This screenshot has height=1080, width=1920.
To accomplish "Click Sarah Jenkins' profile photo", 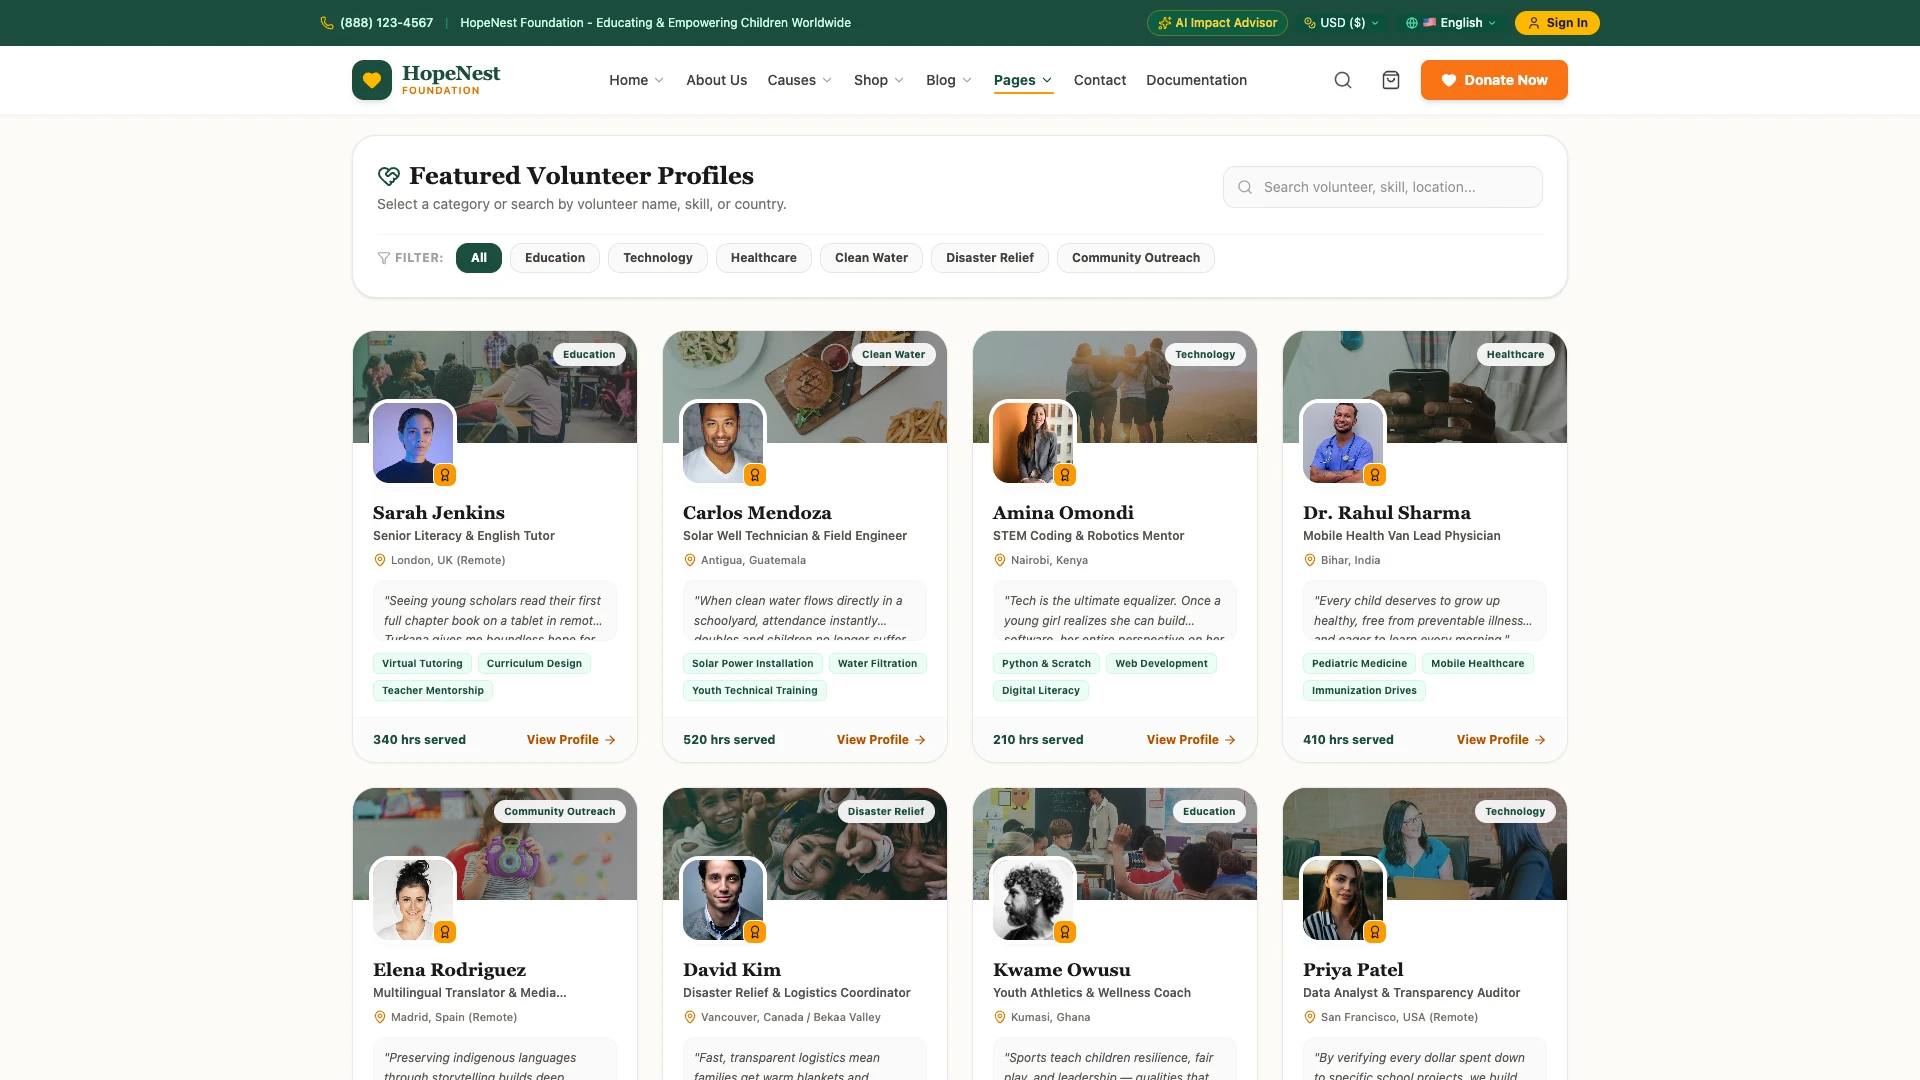I will 413,443.
